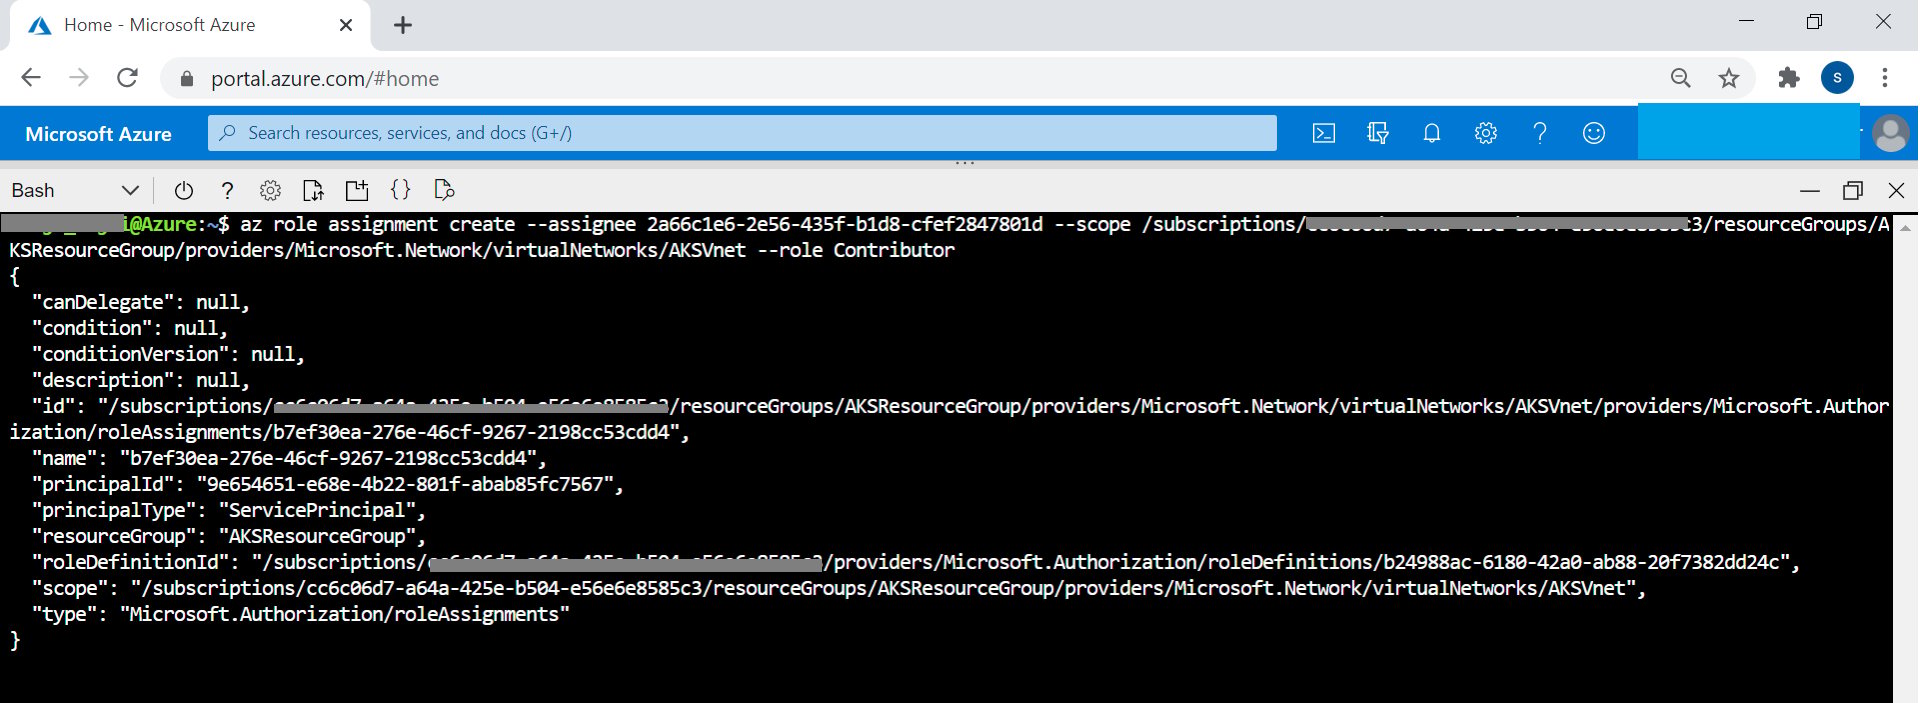Close the Cloud Shell panel
Image resolution: width=1920 pixels, height=703 pixels.
(x=1896, y=190)
